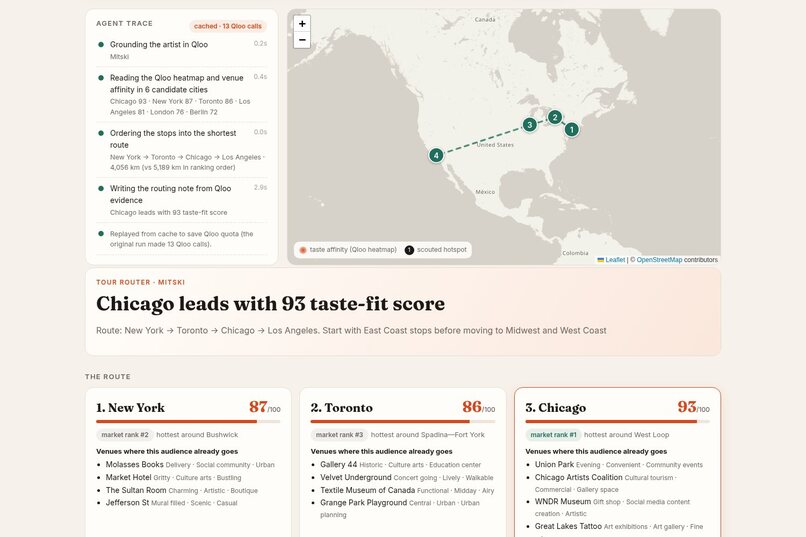Image resolution: width=806 pixels, height=537 pixels.
Task: Click the 'AGENT TRACE' panel heading
Action: click(x=124, y=24)
